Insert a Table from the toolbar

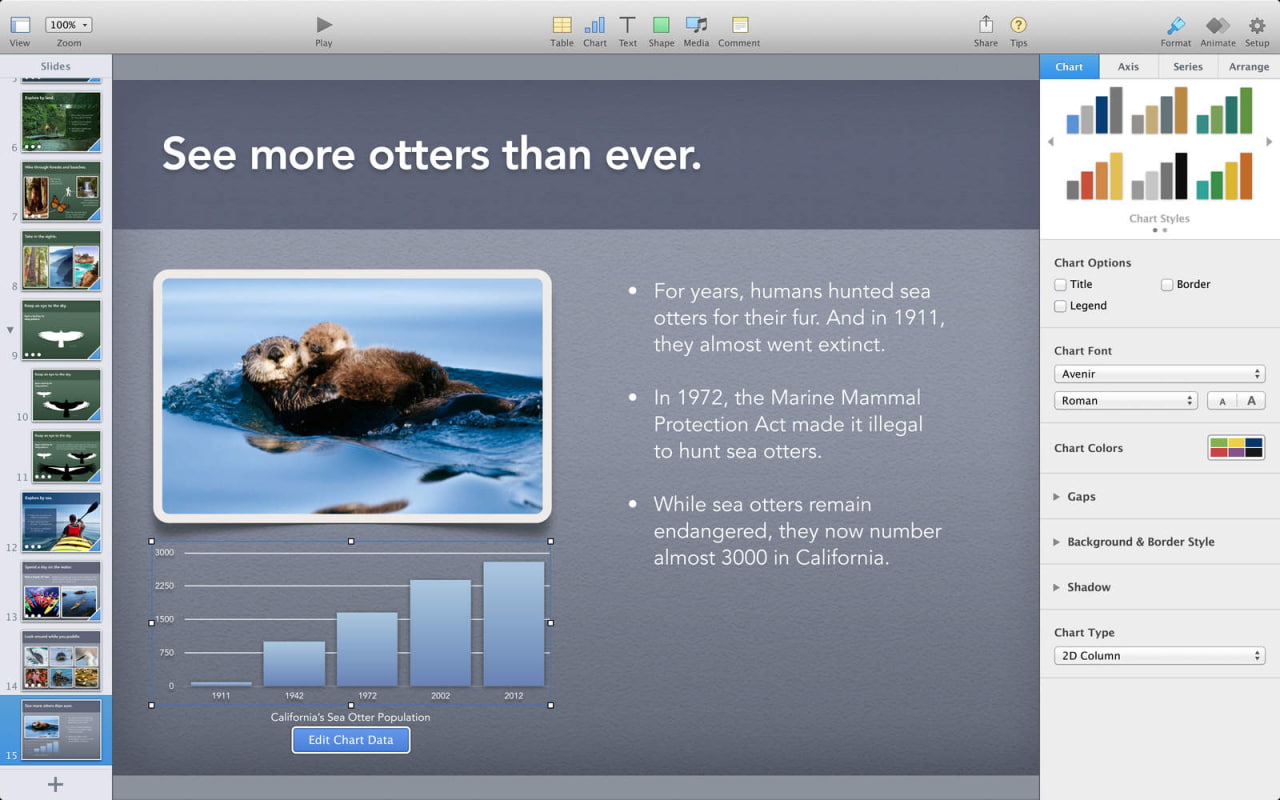(x=562, y=25)
